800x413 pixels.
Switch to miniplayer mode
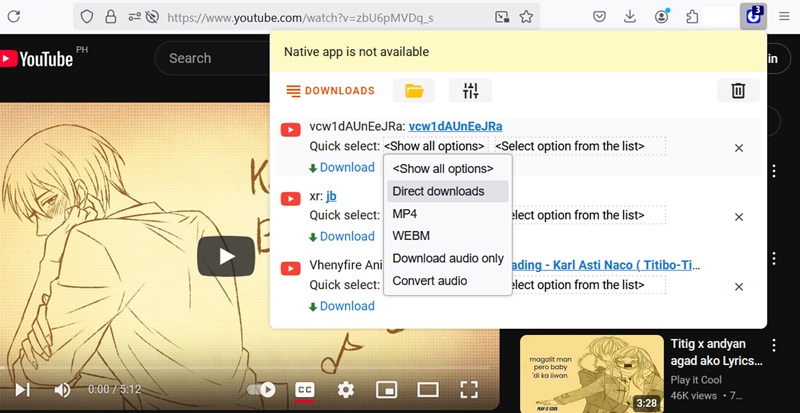386,390
